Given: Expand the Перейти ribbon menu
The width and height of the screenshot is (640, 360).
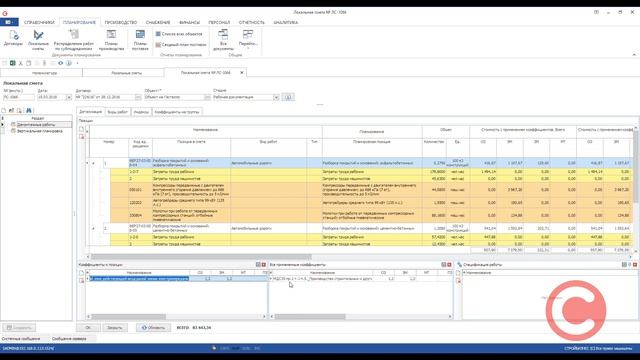Looking at the screenshot, I should 248,40.
